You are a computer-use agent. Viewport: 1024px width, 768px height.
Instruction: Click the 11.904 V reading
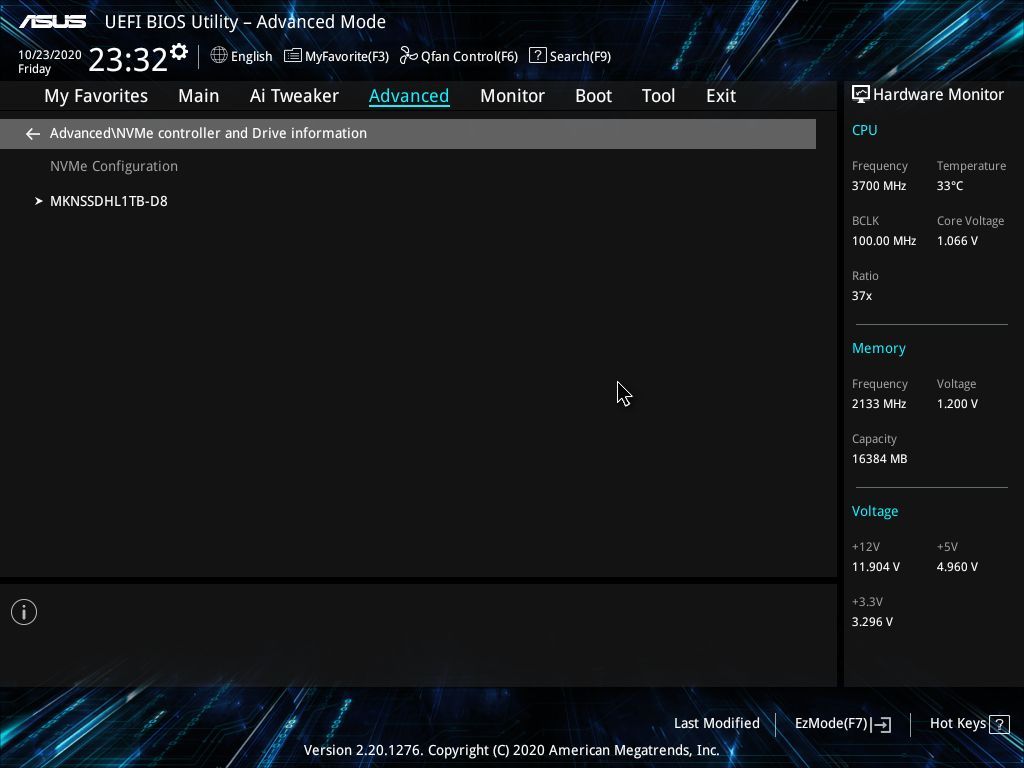(875, 567)
